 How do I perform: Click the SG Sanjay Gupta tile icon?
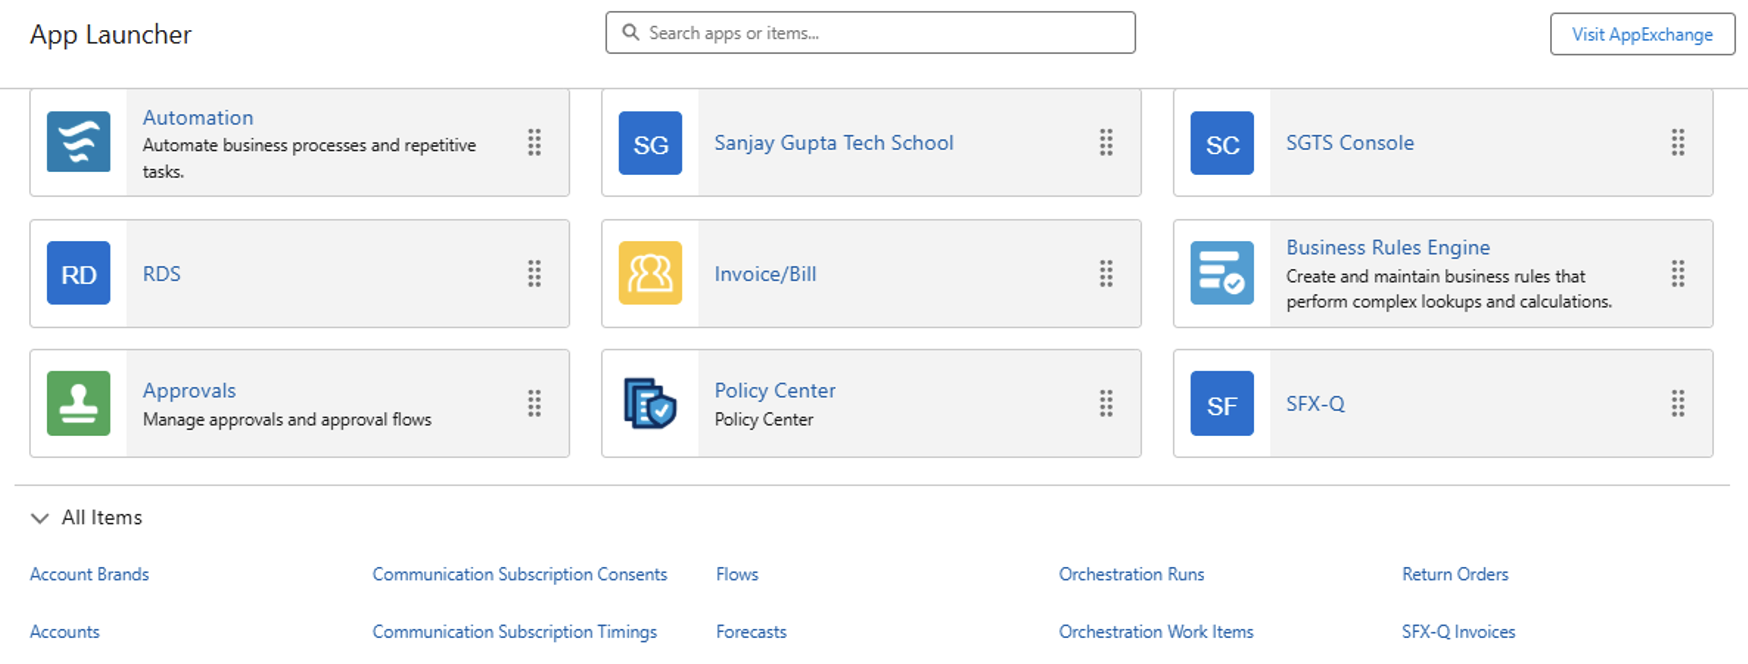point(650,143)
